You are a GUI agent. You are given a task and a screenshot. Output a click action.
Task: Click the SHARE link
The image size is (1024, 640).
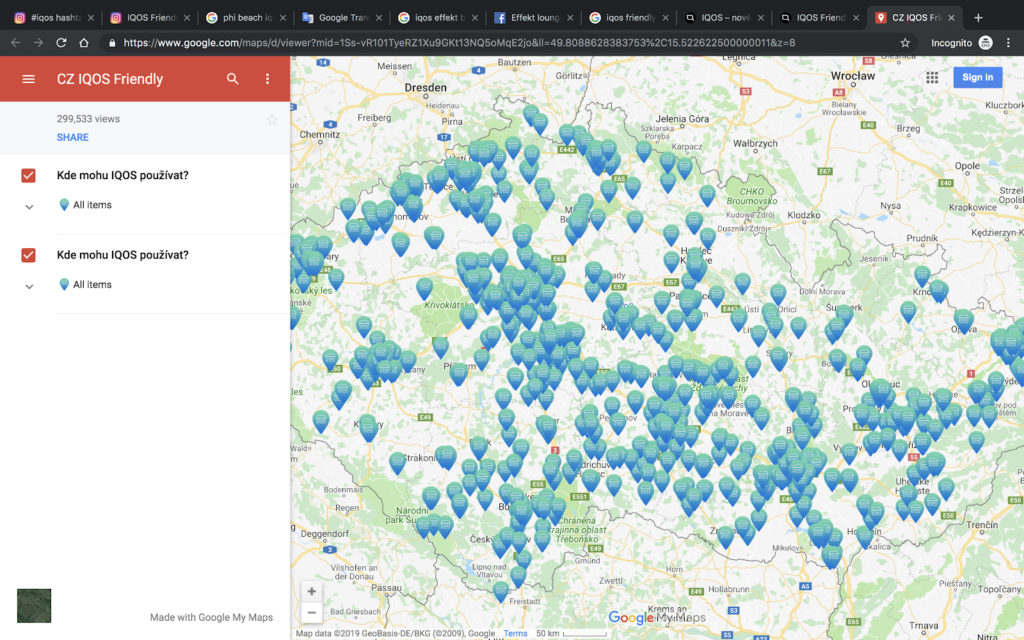click(72, 137)
